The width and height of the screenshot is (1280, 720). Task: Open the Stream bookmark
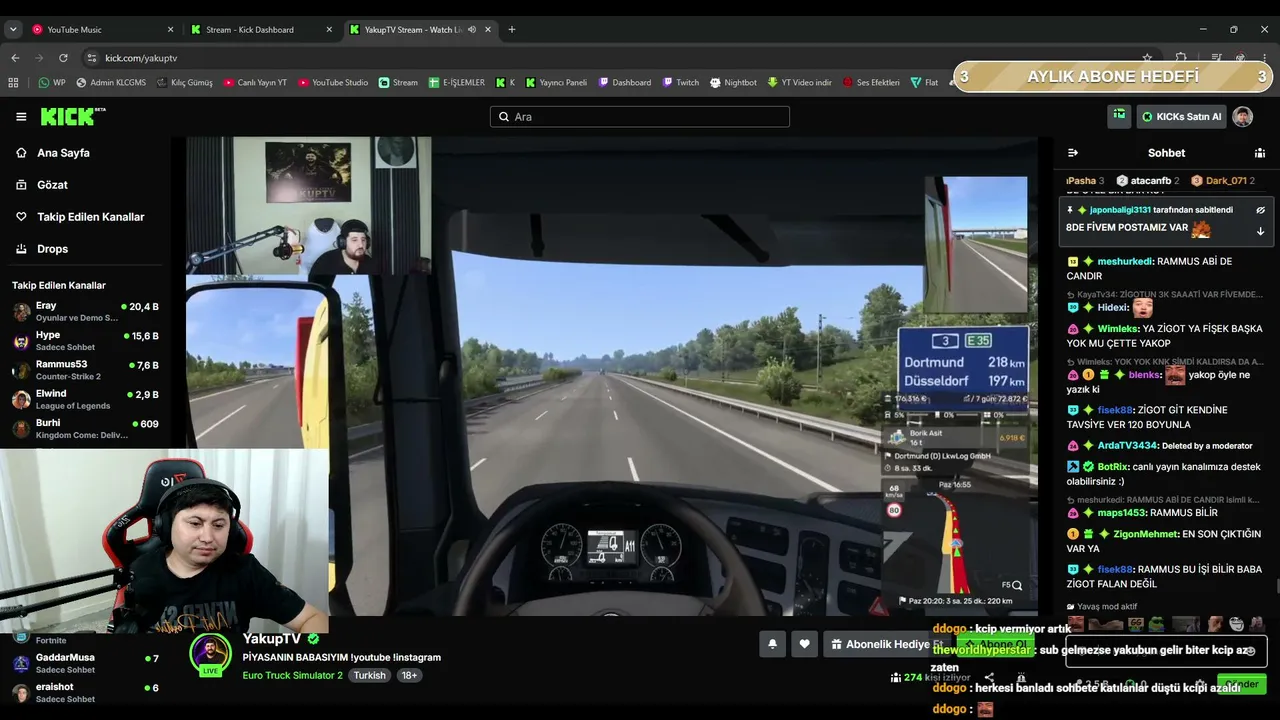tap(398, 83)
